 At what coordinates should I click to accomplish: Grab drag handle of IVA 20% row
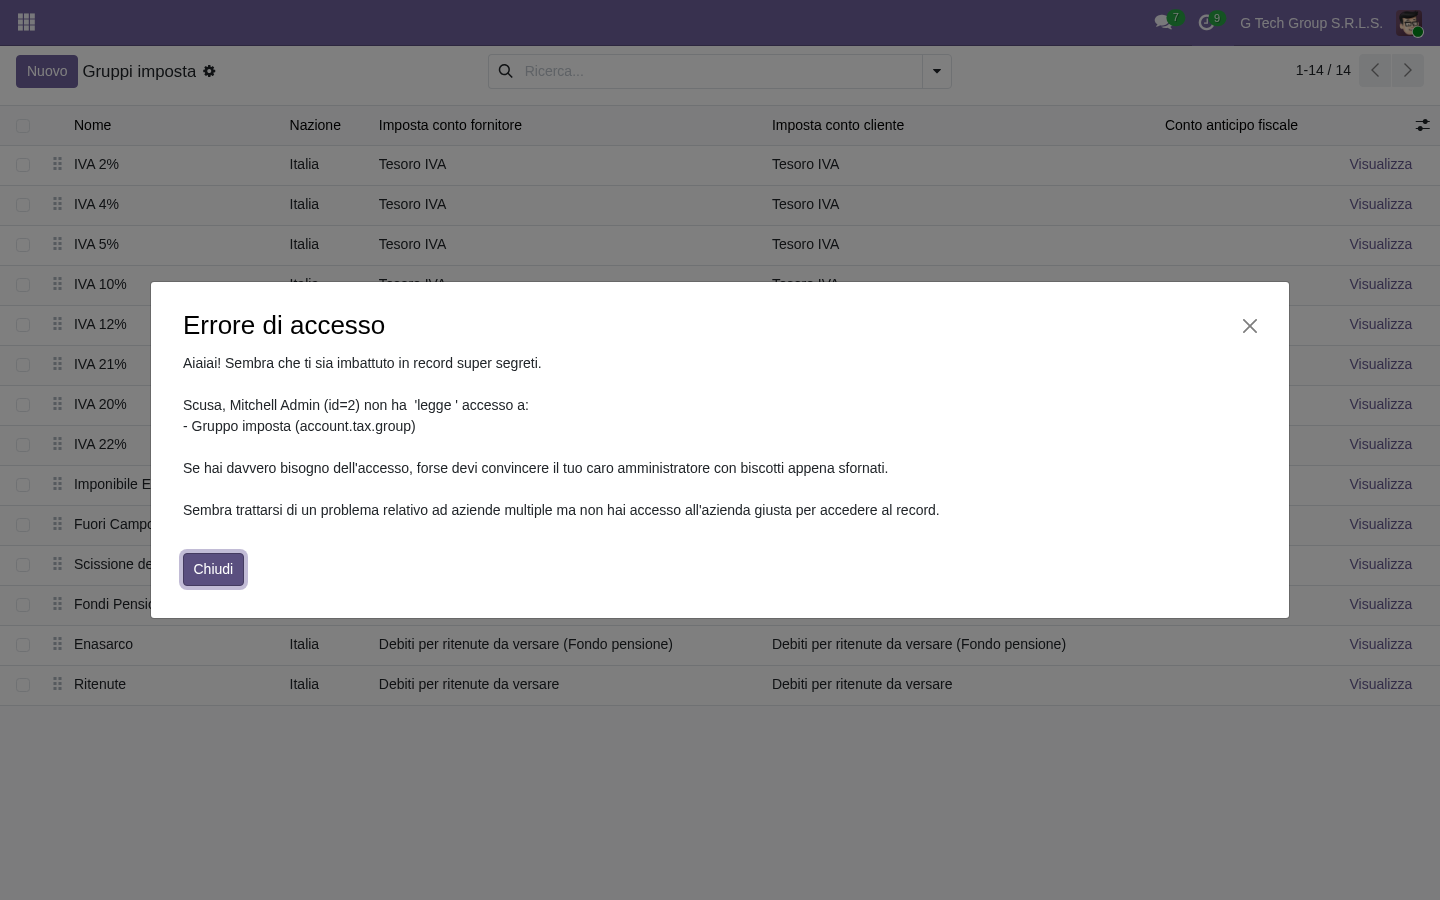pos(57,404)
